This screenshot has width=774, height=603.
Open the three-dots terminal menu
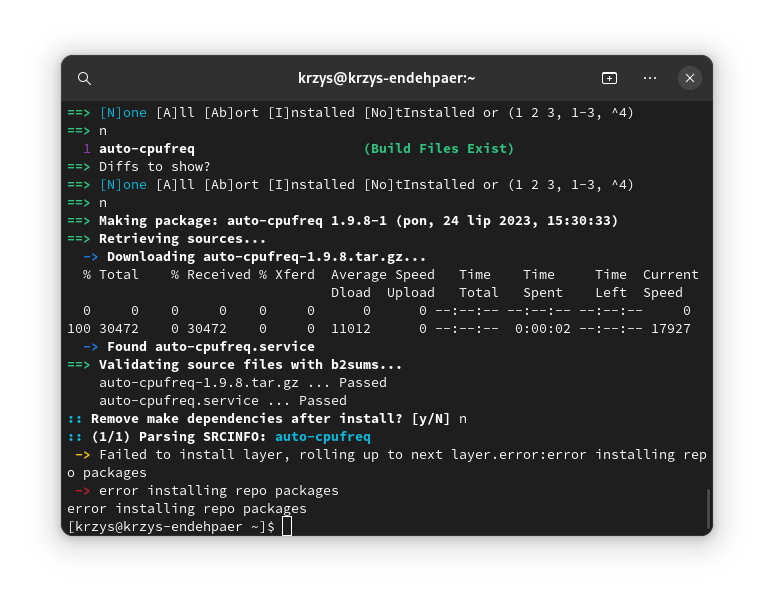click(x=650, y=78)
